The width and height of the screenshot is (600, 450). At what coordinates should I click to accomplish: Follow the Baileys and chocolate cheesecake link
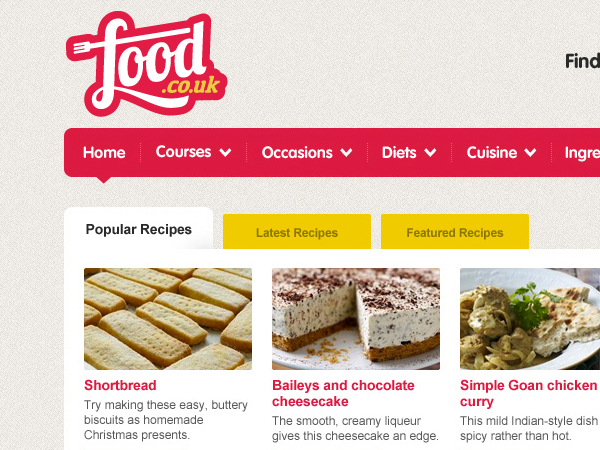point(343,393)
